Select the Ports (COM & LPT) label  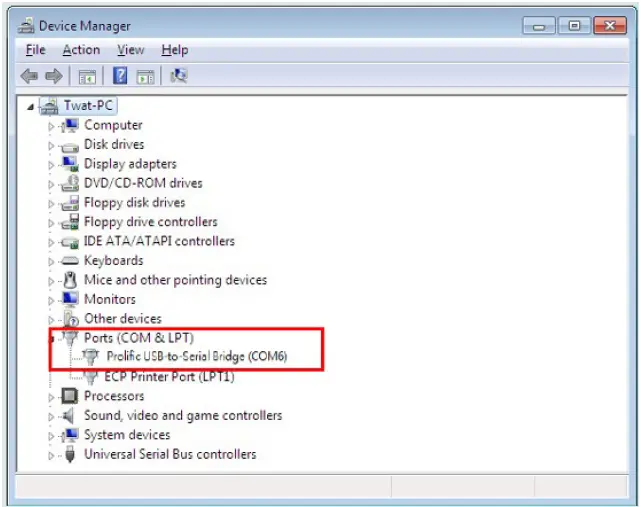pos(139,338)
